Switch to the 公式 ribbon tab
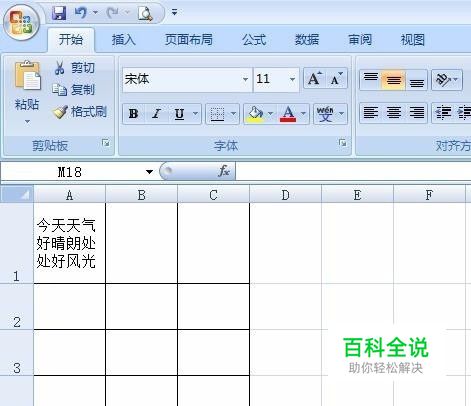Screen dimensions: 471x406 (254, 40)
